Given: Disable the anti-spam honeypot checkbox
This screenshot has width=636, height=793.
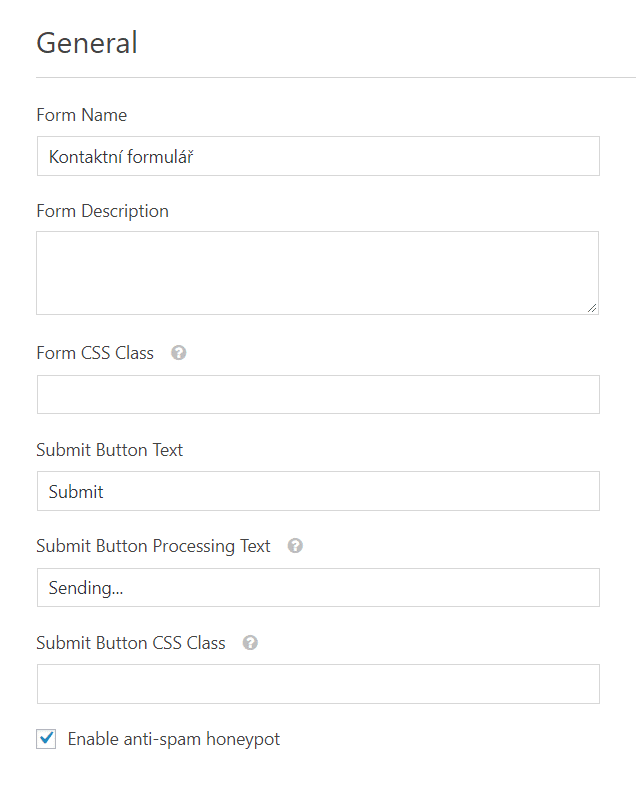Looking at the screenshot, I should [x=46, y=739].
